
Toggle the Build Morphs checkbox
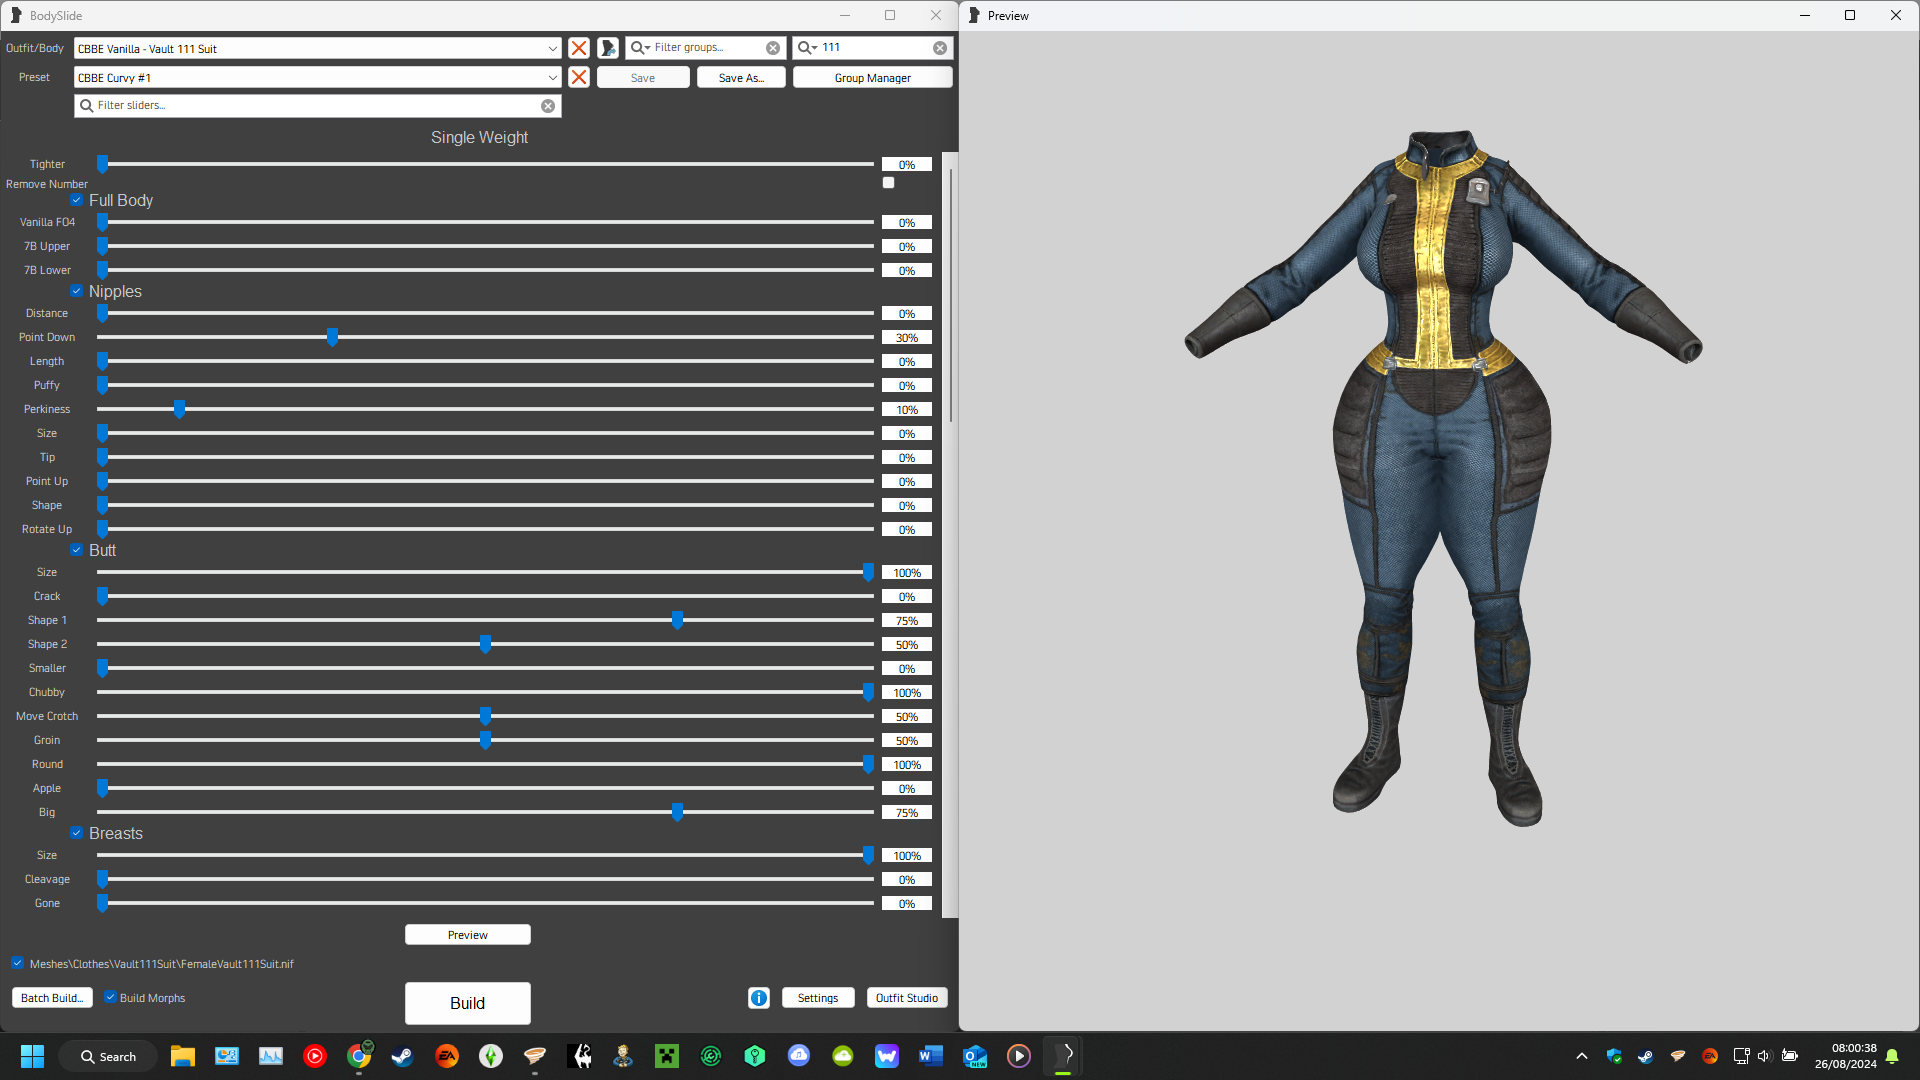tap(111, 998)
